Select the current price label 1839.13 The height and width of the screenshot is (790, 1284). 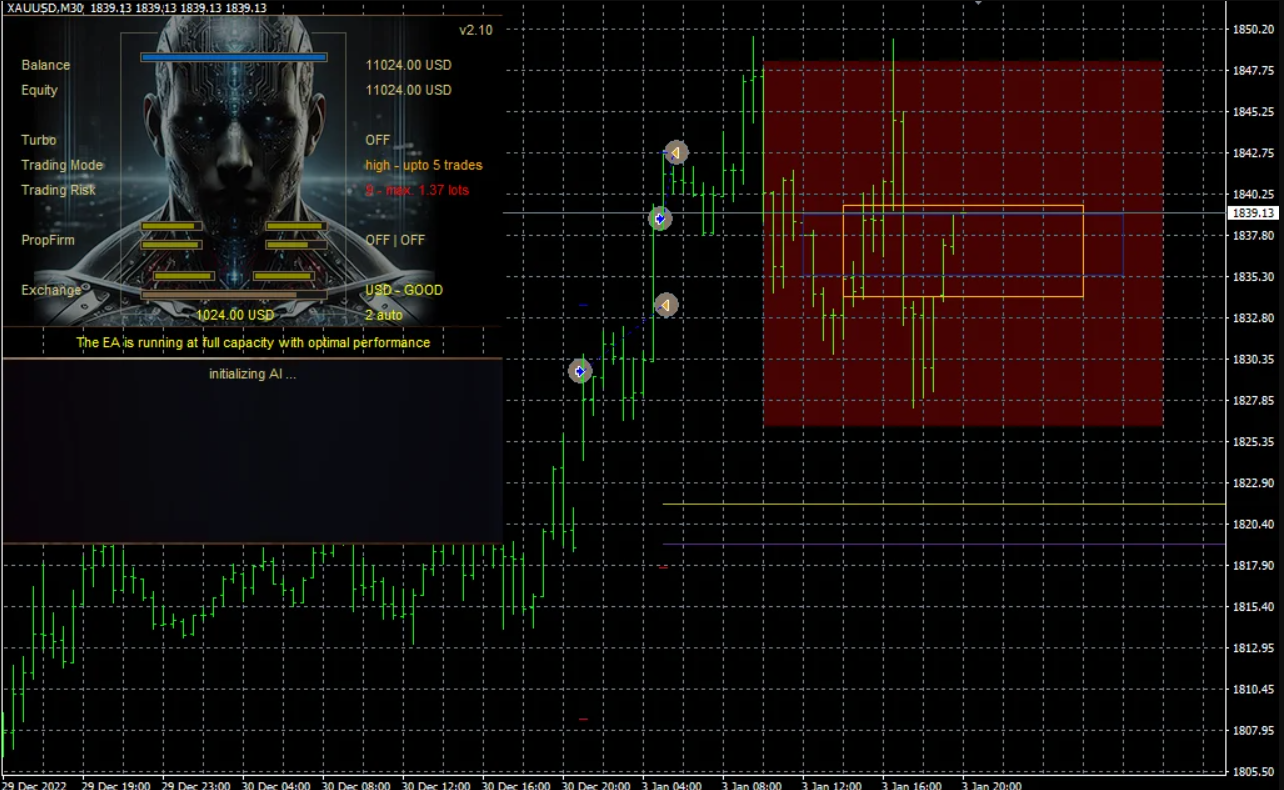pyautogui.click(x=1252, y=213)
